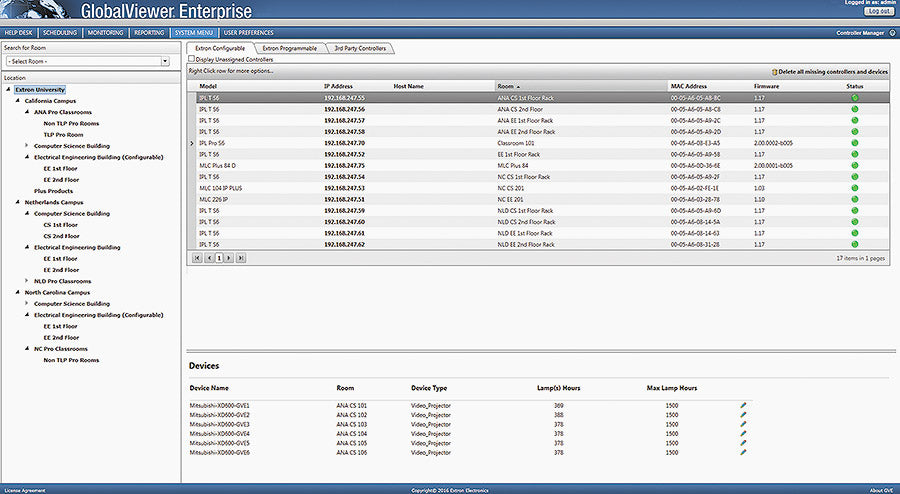The image size is (900, 494).
Task: Open the Select Room dropdown
Action: [x=165, y=61]
